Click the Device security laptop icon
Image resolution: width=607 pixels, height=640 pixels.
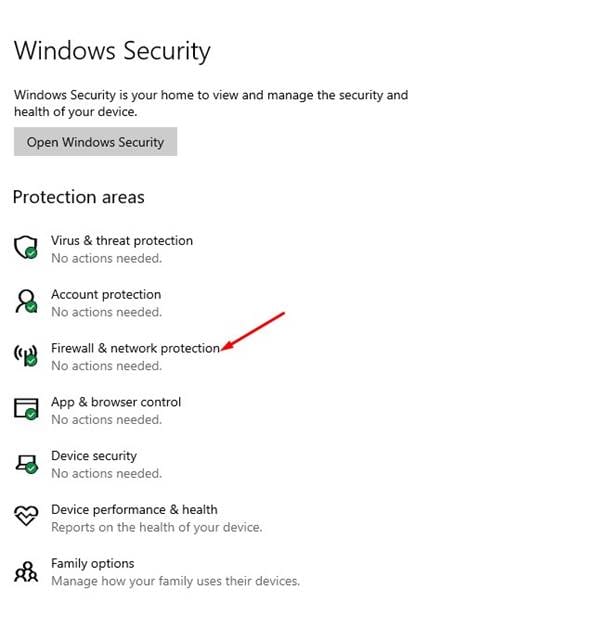click(27, 464)
